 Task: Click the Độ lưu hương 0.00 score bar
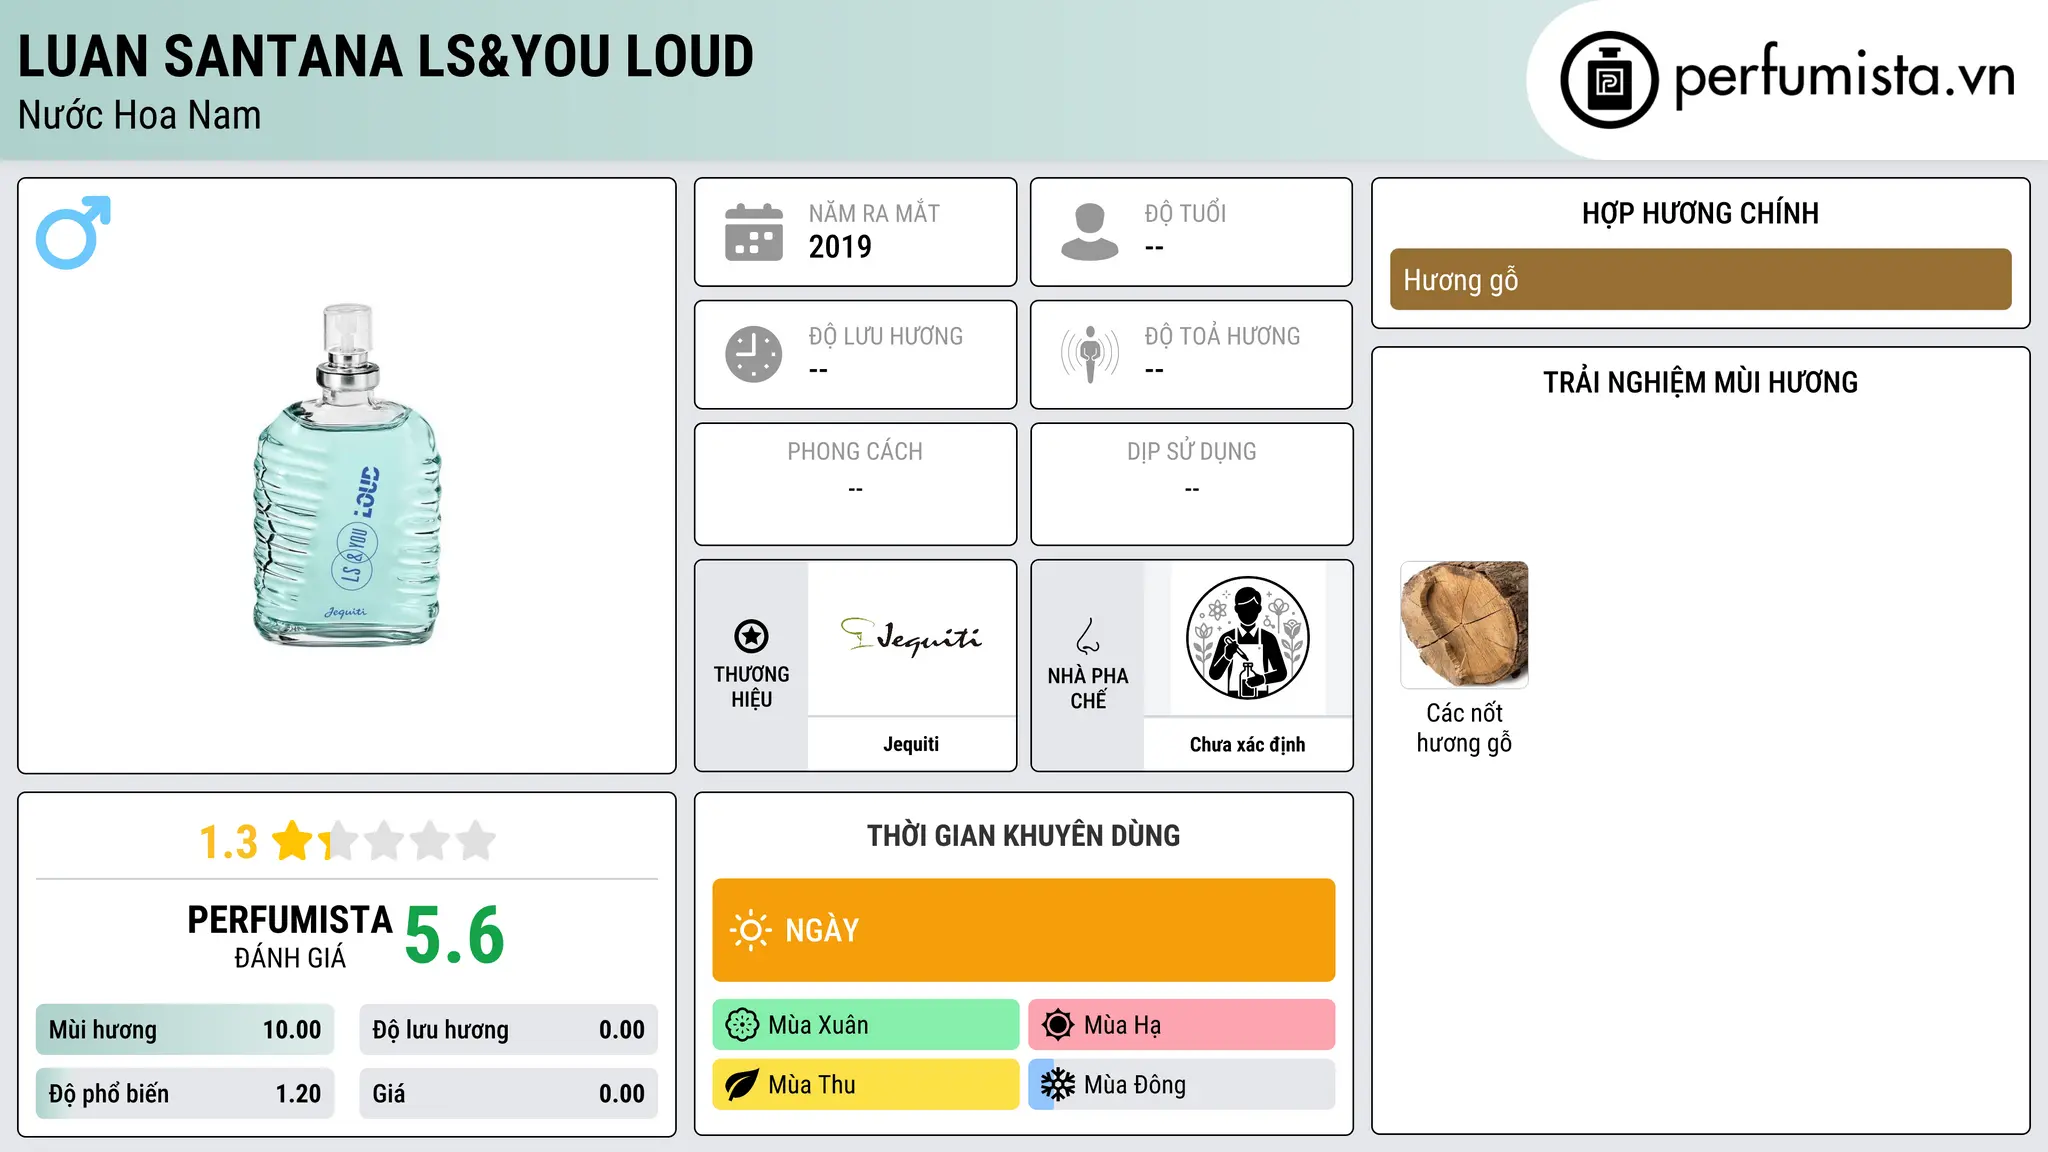pos(508,1030)
